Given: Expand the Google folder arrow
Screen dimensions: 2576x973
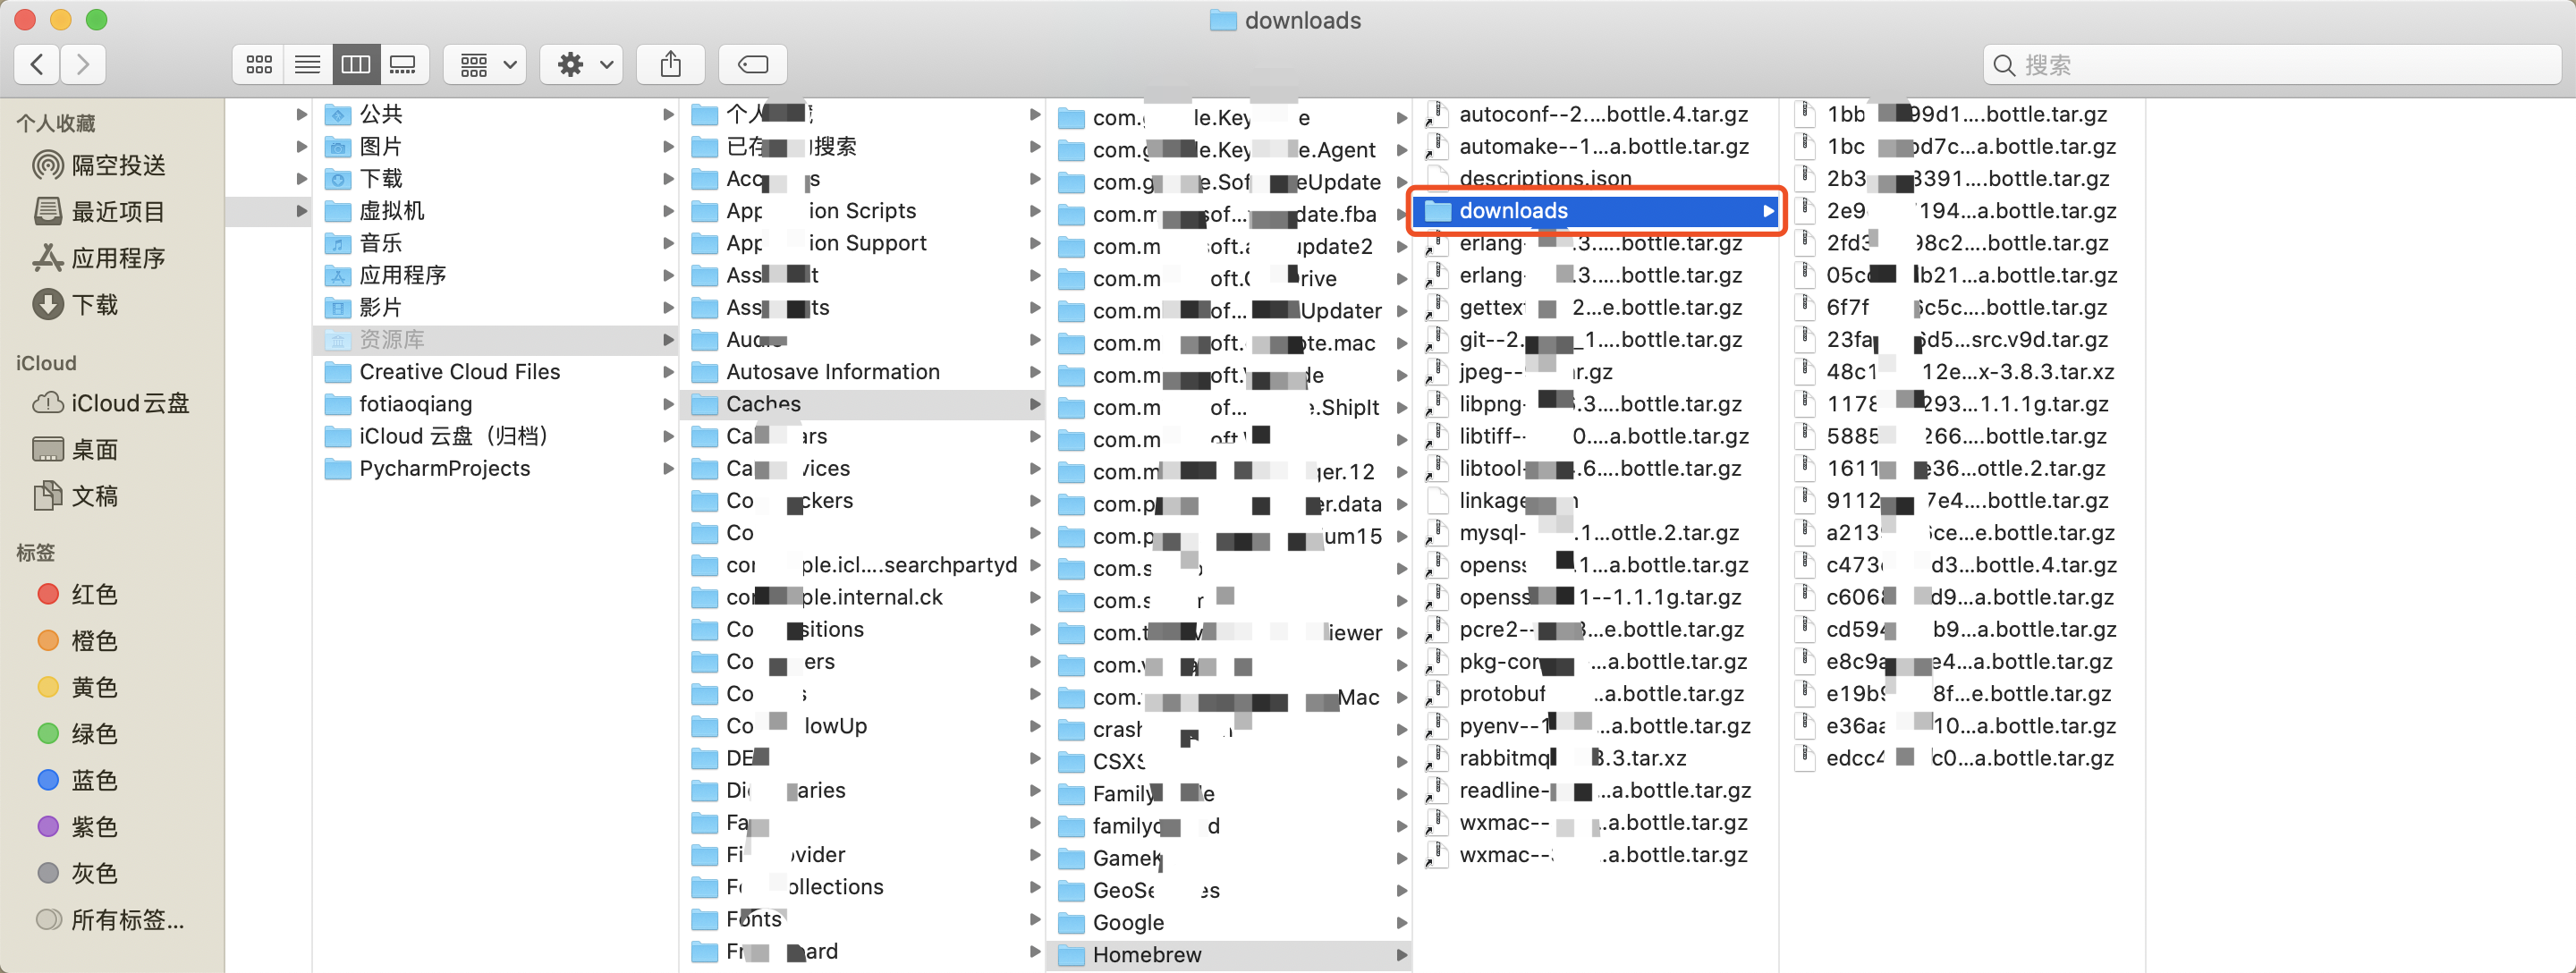Looking at the screenshot, I should [x=1402, y=923].
